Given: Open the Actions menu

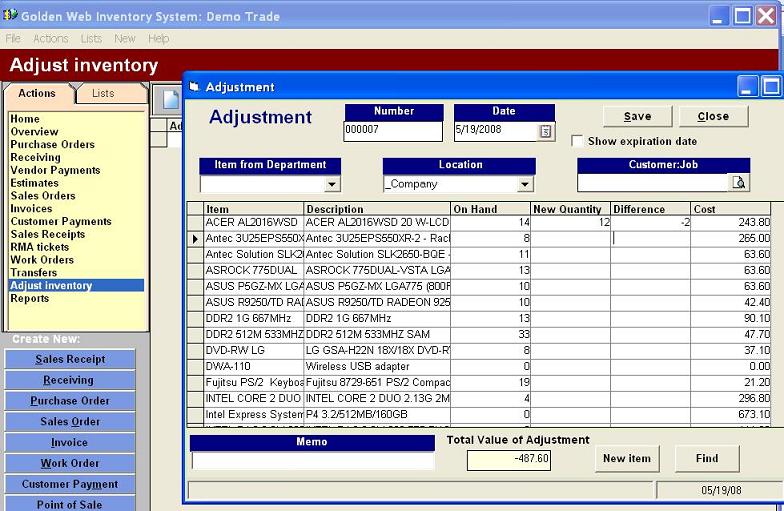Looking at the screenshot, I should pyautogui.click(x=50, y=38).
